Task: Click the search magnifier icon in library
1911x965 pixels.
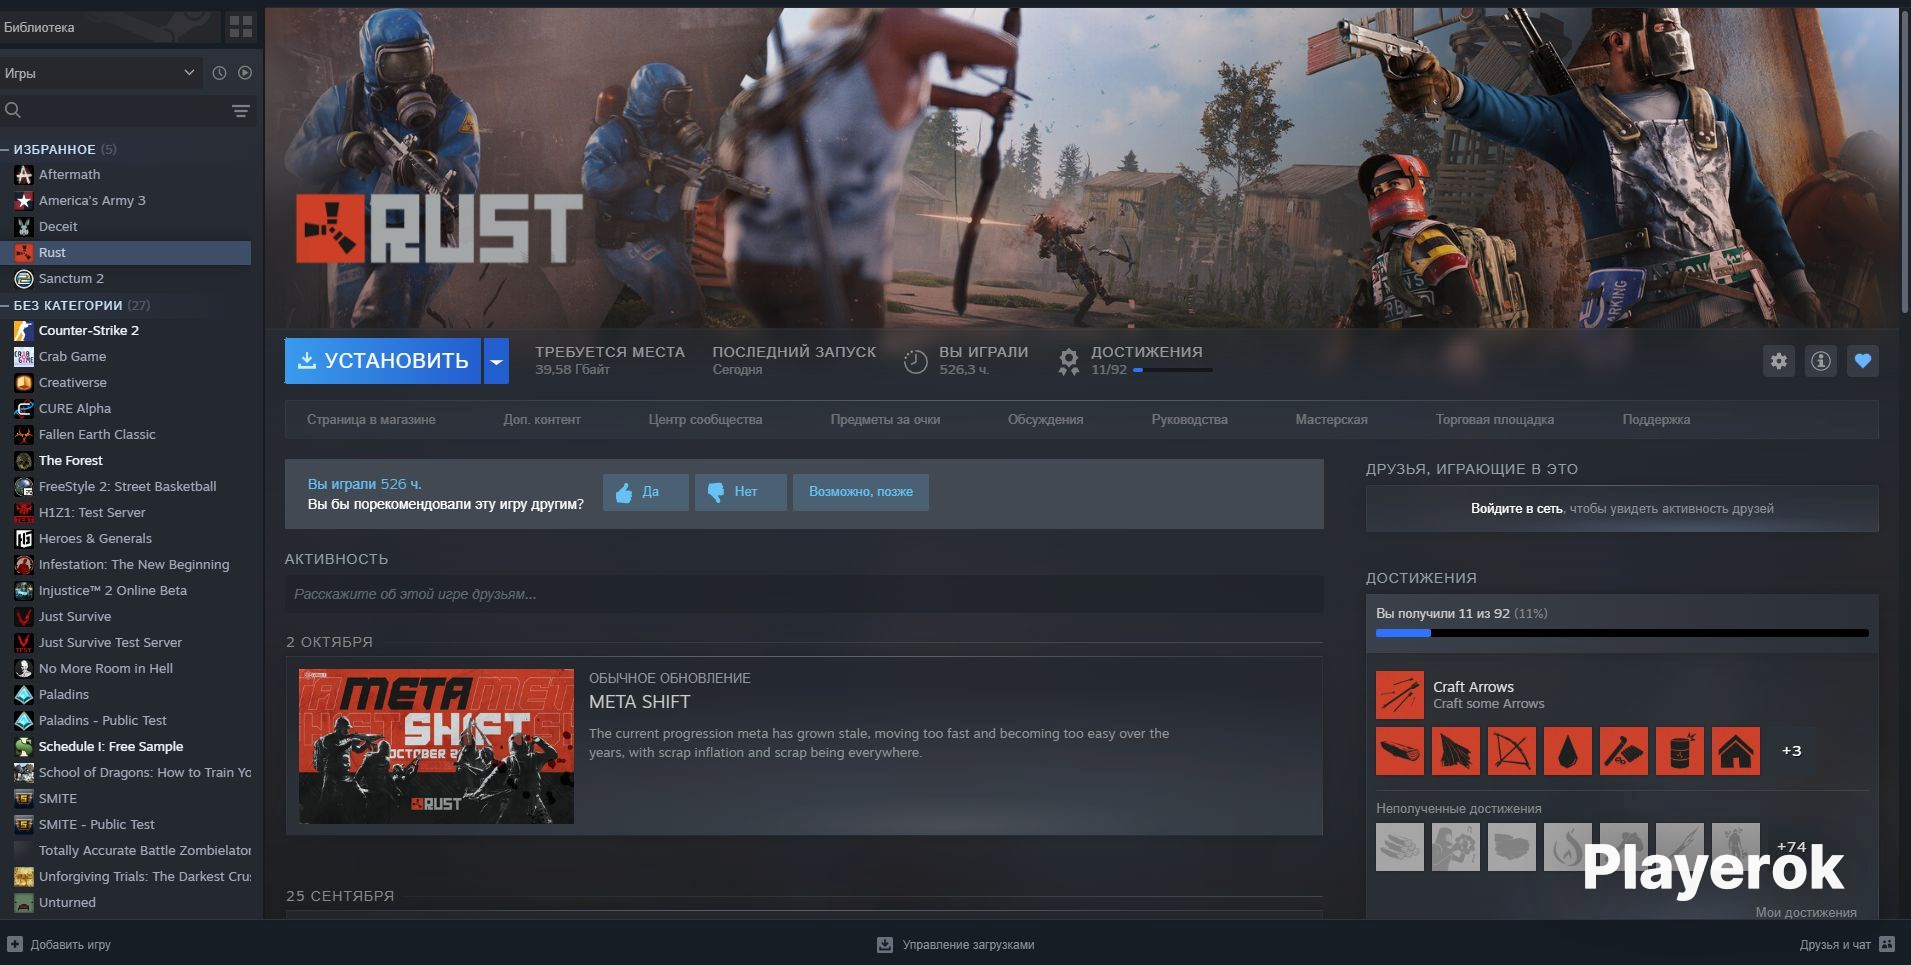Action: (13, 110)
